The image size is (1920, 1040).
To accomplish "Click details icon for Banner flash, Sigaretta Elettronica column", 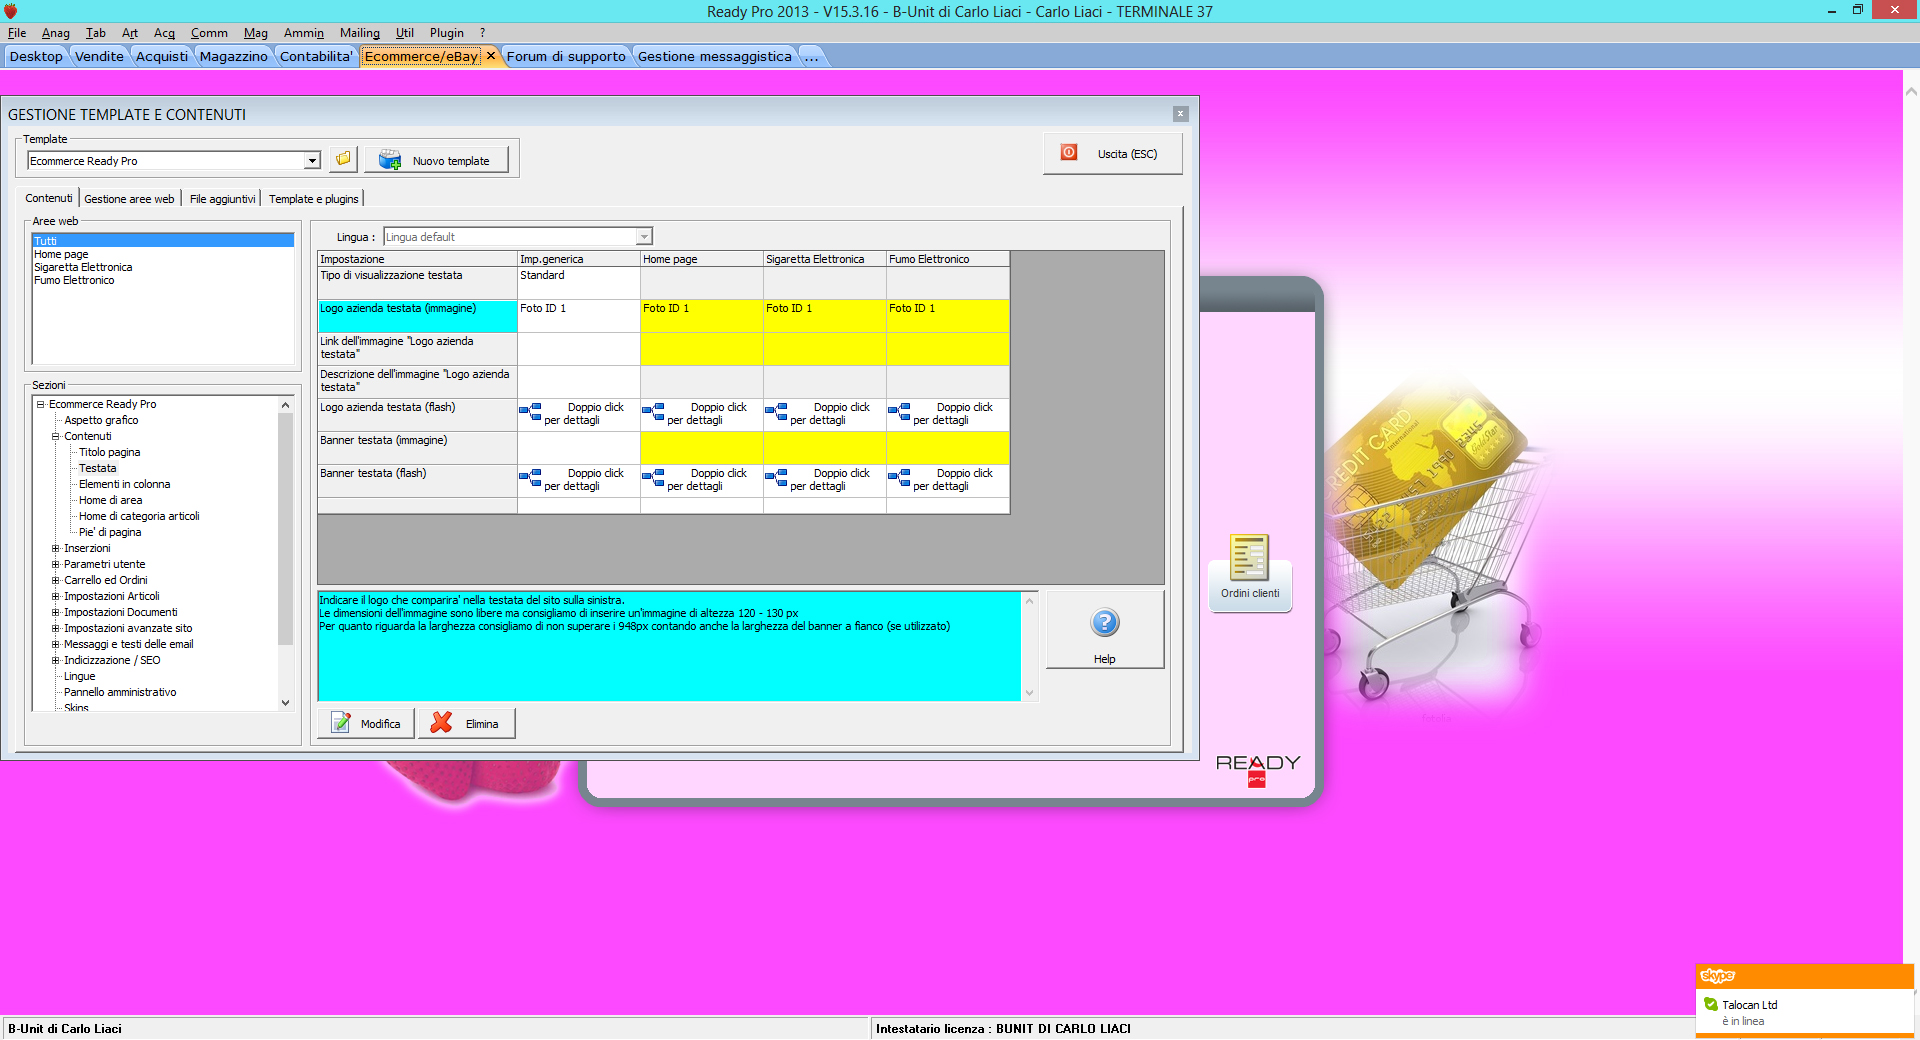I will 776,477.
